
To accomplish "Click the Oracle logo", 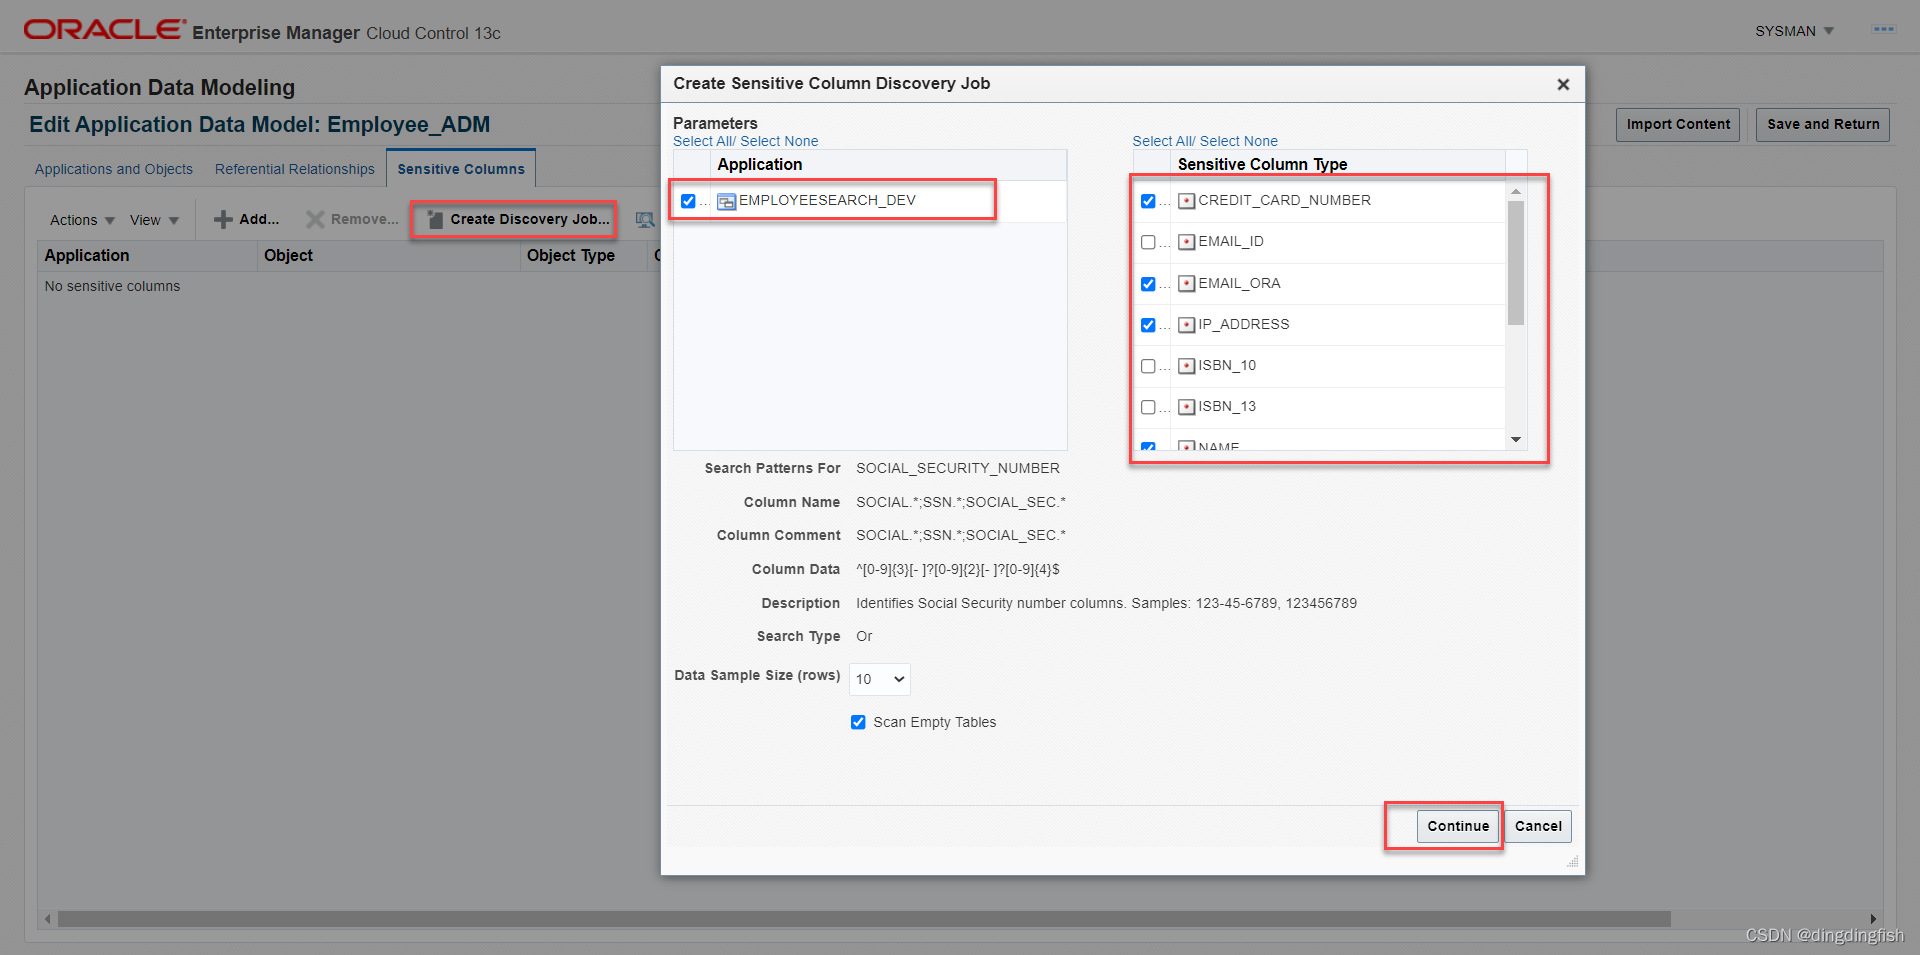I will coord(105,30).
